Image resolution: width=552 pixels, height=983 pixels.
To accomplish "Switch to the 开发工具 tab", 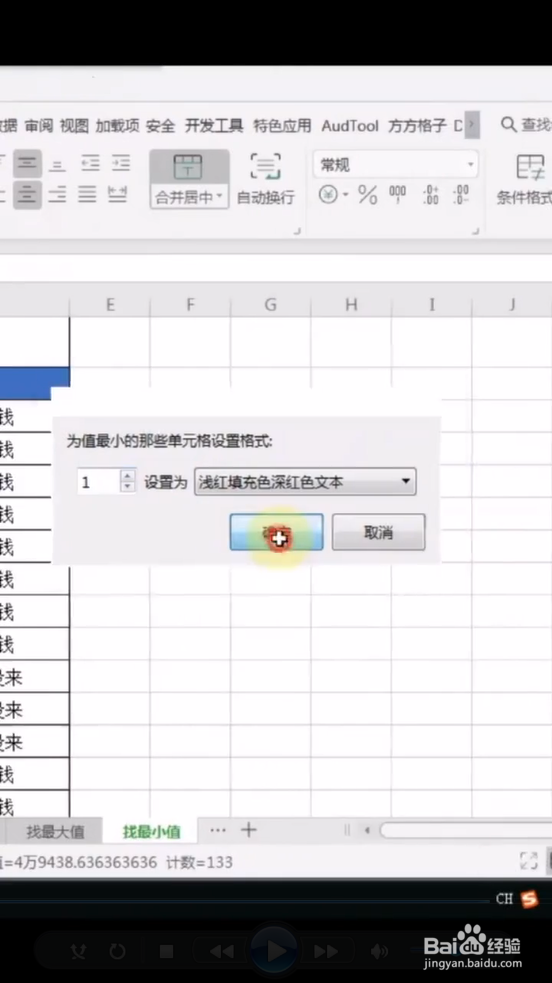I will 214,126.
